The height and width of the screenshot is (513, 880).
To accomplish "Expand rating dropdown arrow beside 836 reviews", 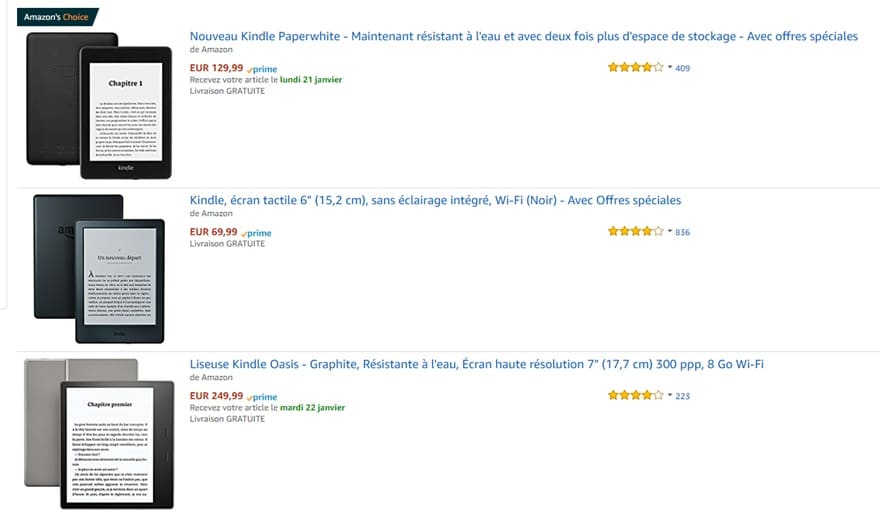I will click(x=670, y=232).
